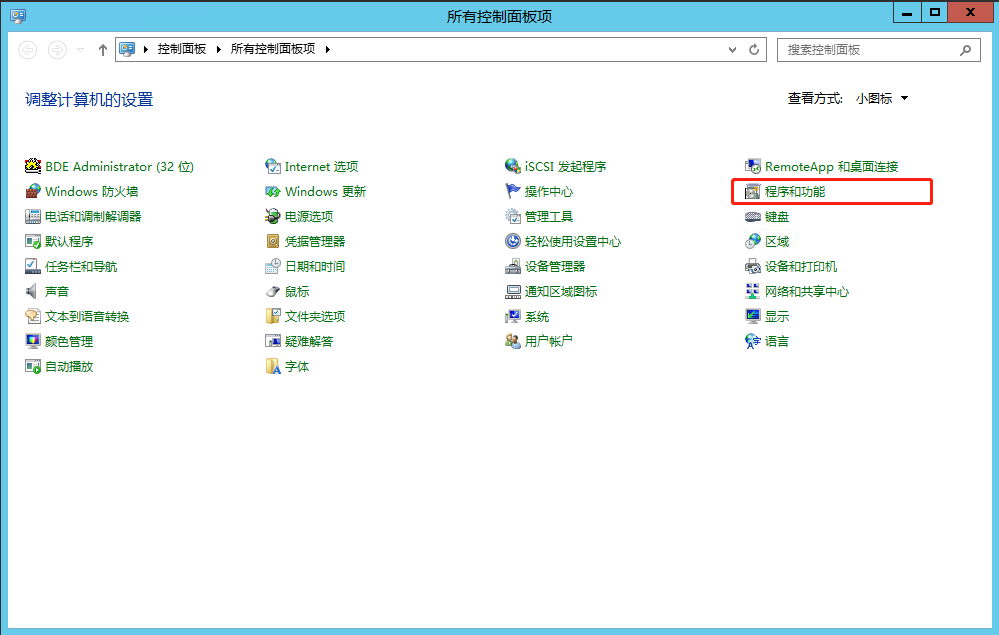The height and width of the screenshot is (635, 999).
Task: Click the 字体 folder icon
Action: click(x=273, y=367)
